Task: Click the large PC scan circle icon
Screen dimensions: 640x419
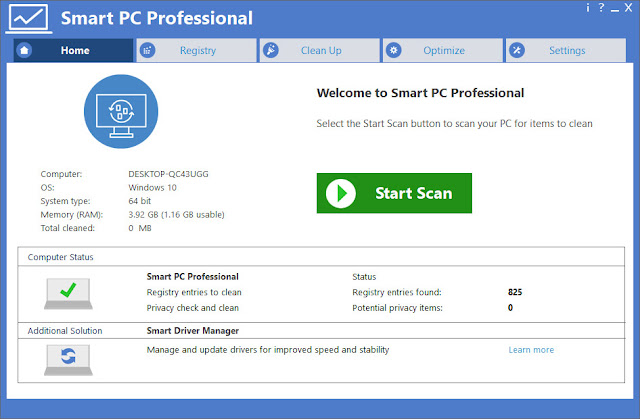Action: pos(121,111)
